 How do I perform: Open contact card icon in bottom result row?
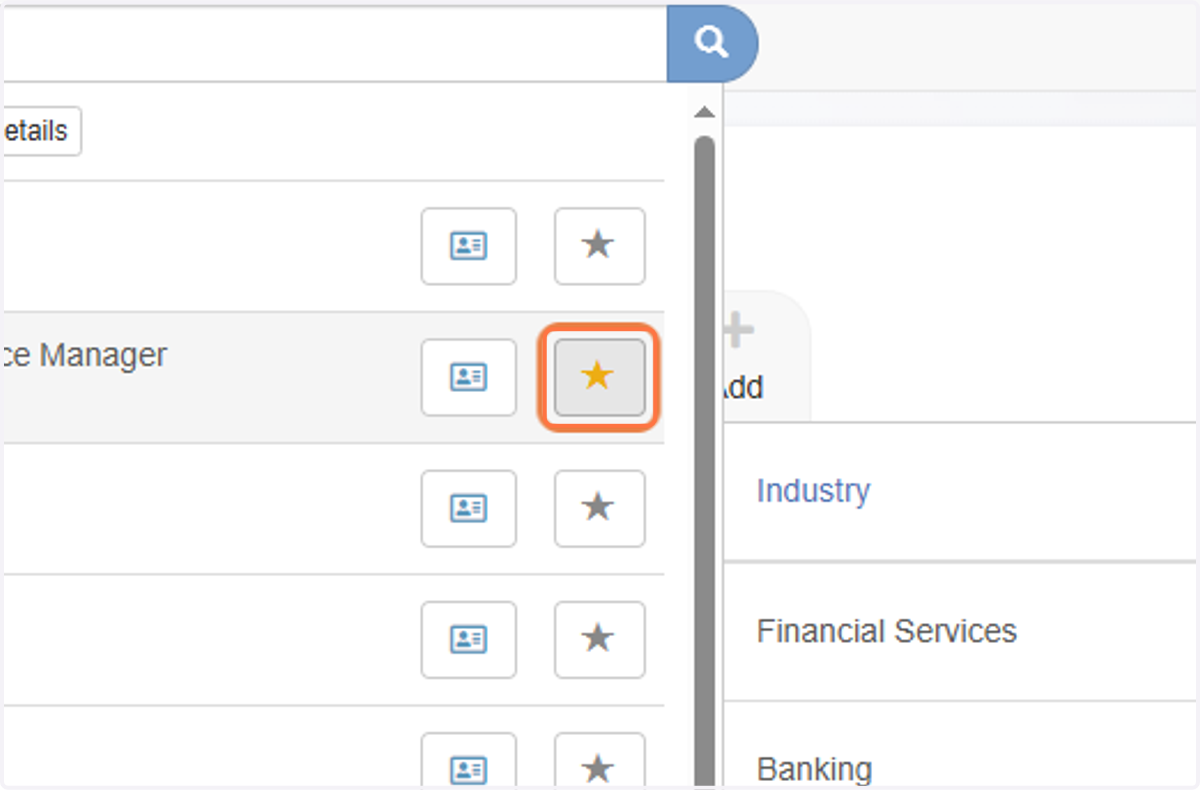[x=468, y=761]
